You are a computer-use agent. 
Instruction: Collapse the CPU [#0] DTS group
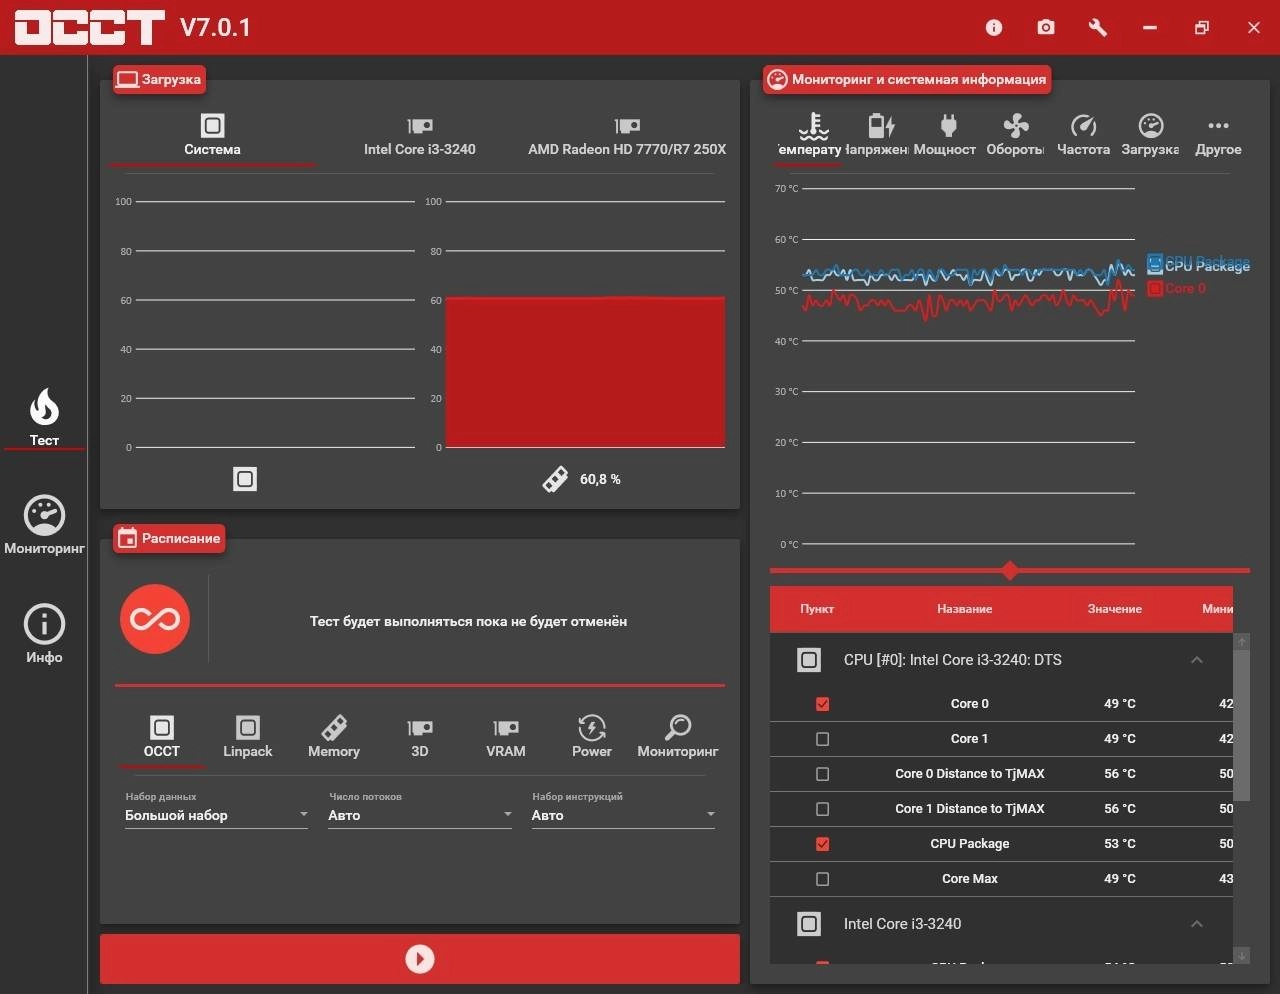[1197, 660]
